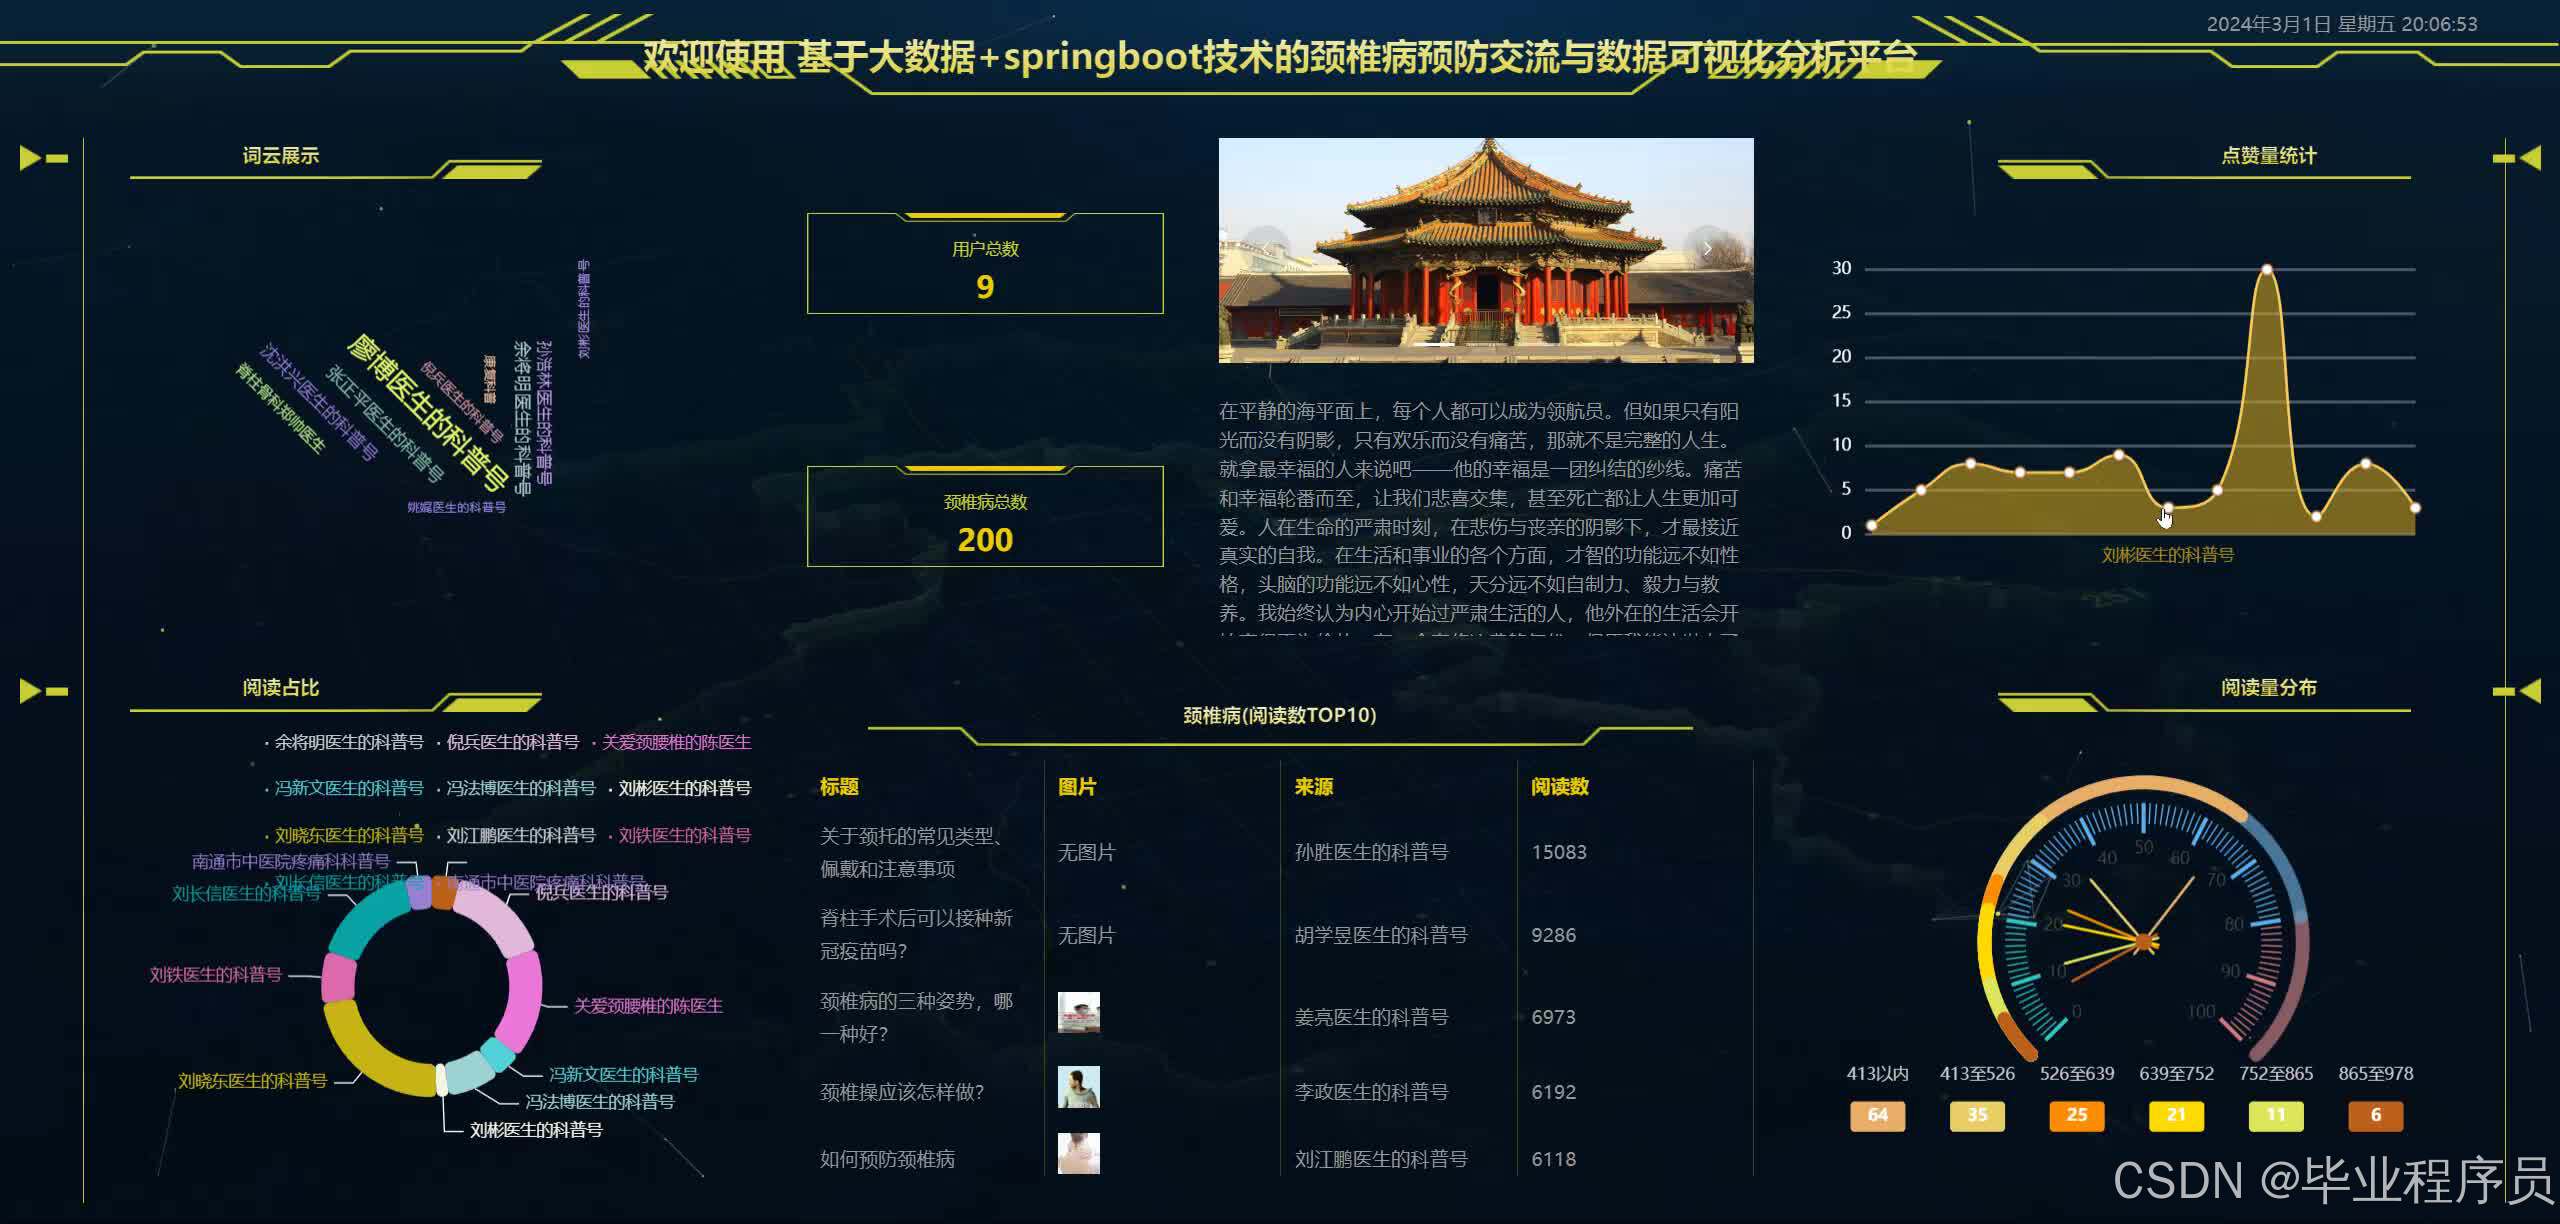This screenshot has width=2560, height=1224.
Task: Click the 阅读数 column header
Action: point(1559,787)
